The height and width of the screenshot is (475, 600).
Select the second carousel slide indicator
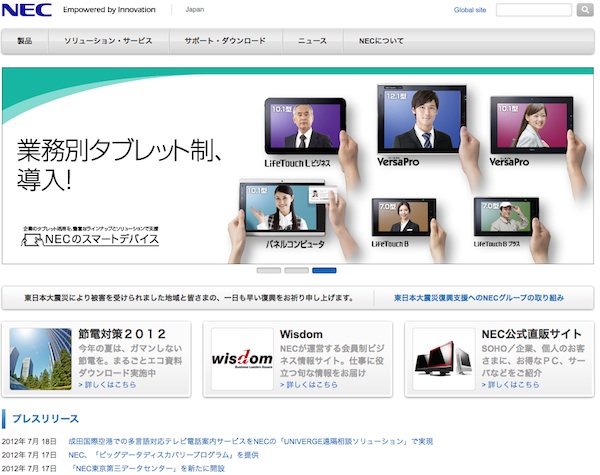296,270
